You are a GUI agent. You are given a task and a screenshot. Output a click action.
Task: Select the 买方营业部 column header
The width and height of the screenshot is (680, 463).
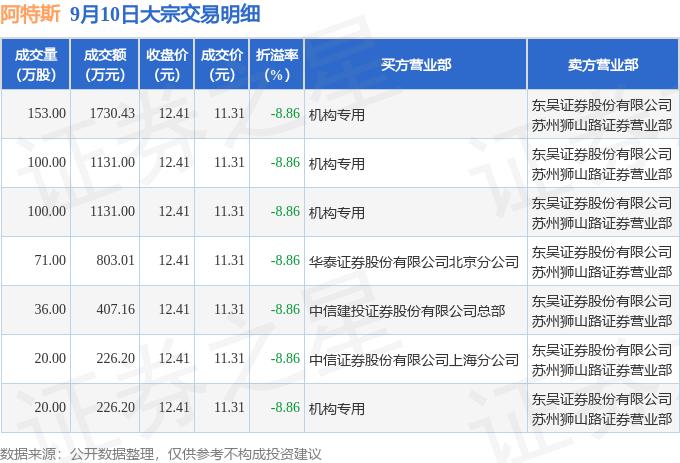[416, 65]
